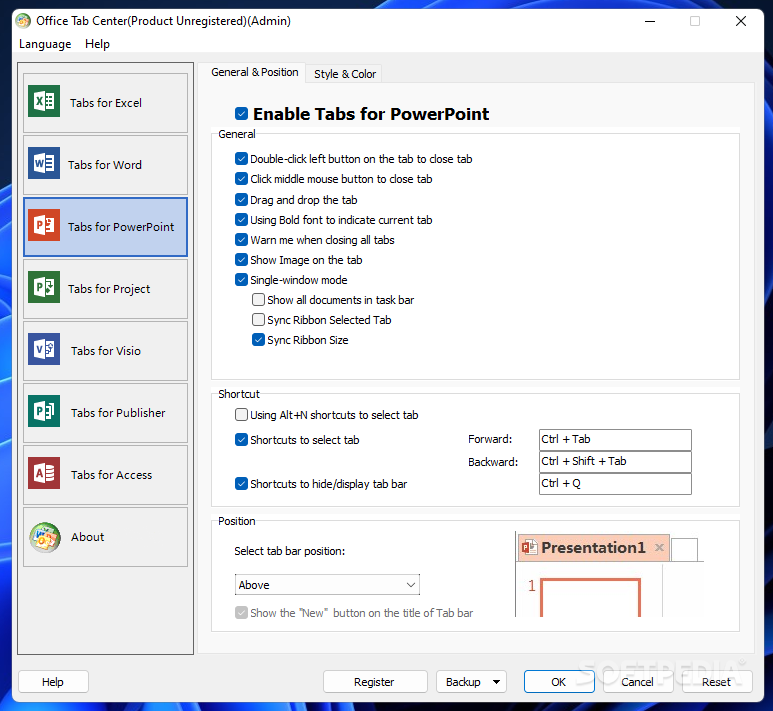This screenshot has height=711, width=773.
Task: Click the Visio icon in sidebar
Action: click(44, 349)
